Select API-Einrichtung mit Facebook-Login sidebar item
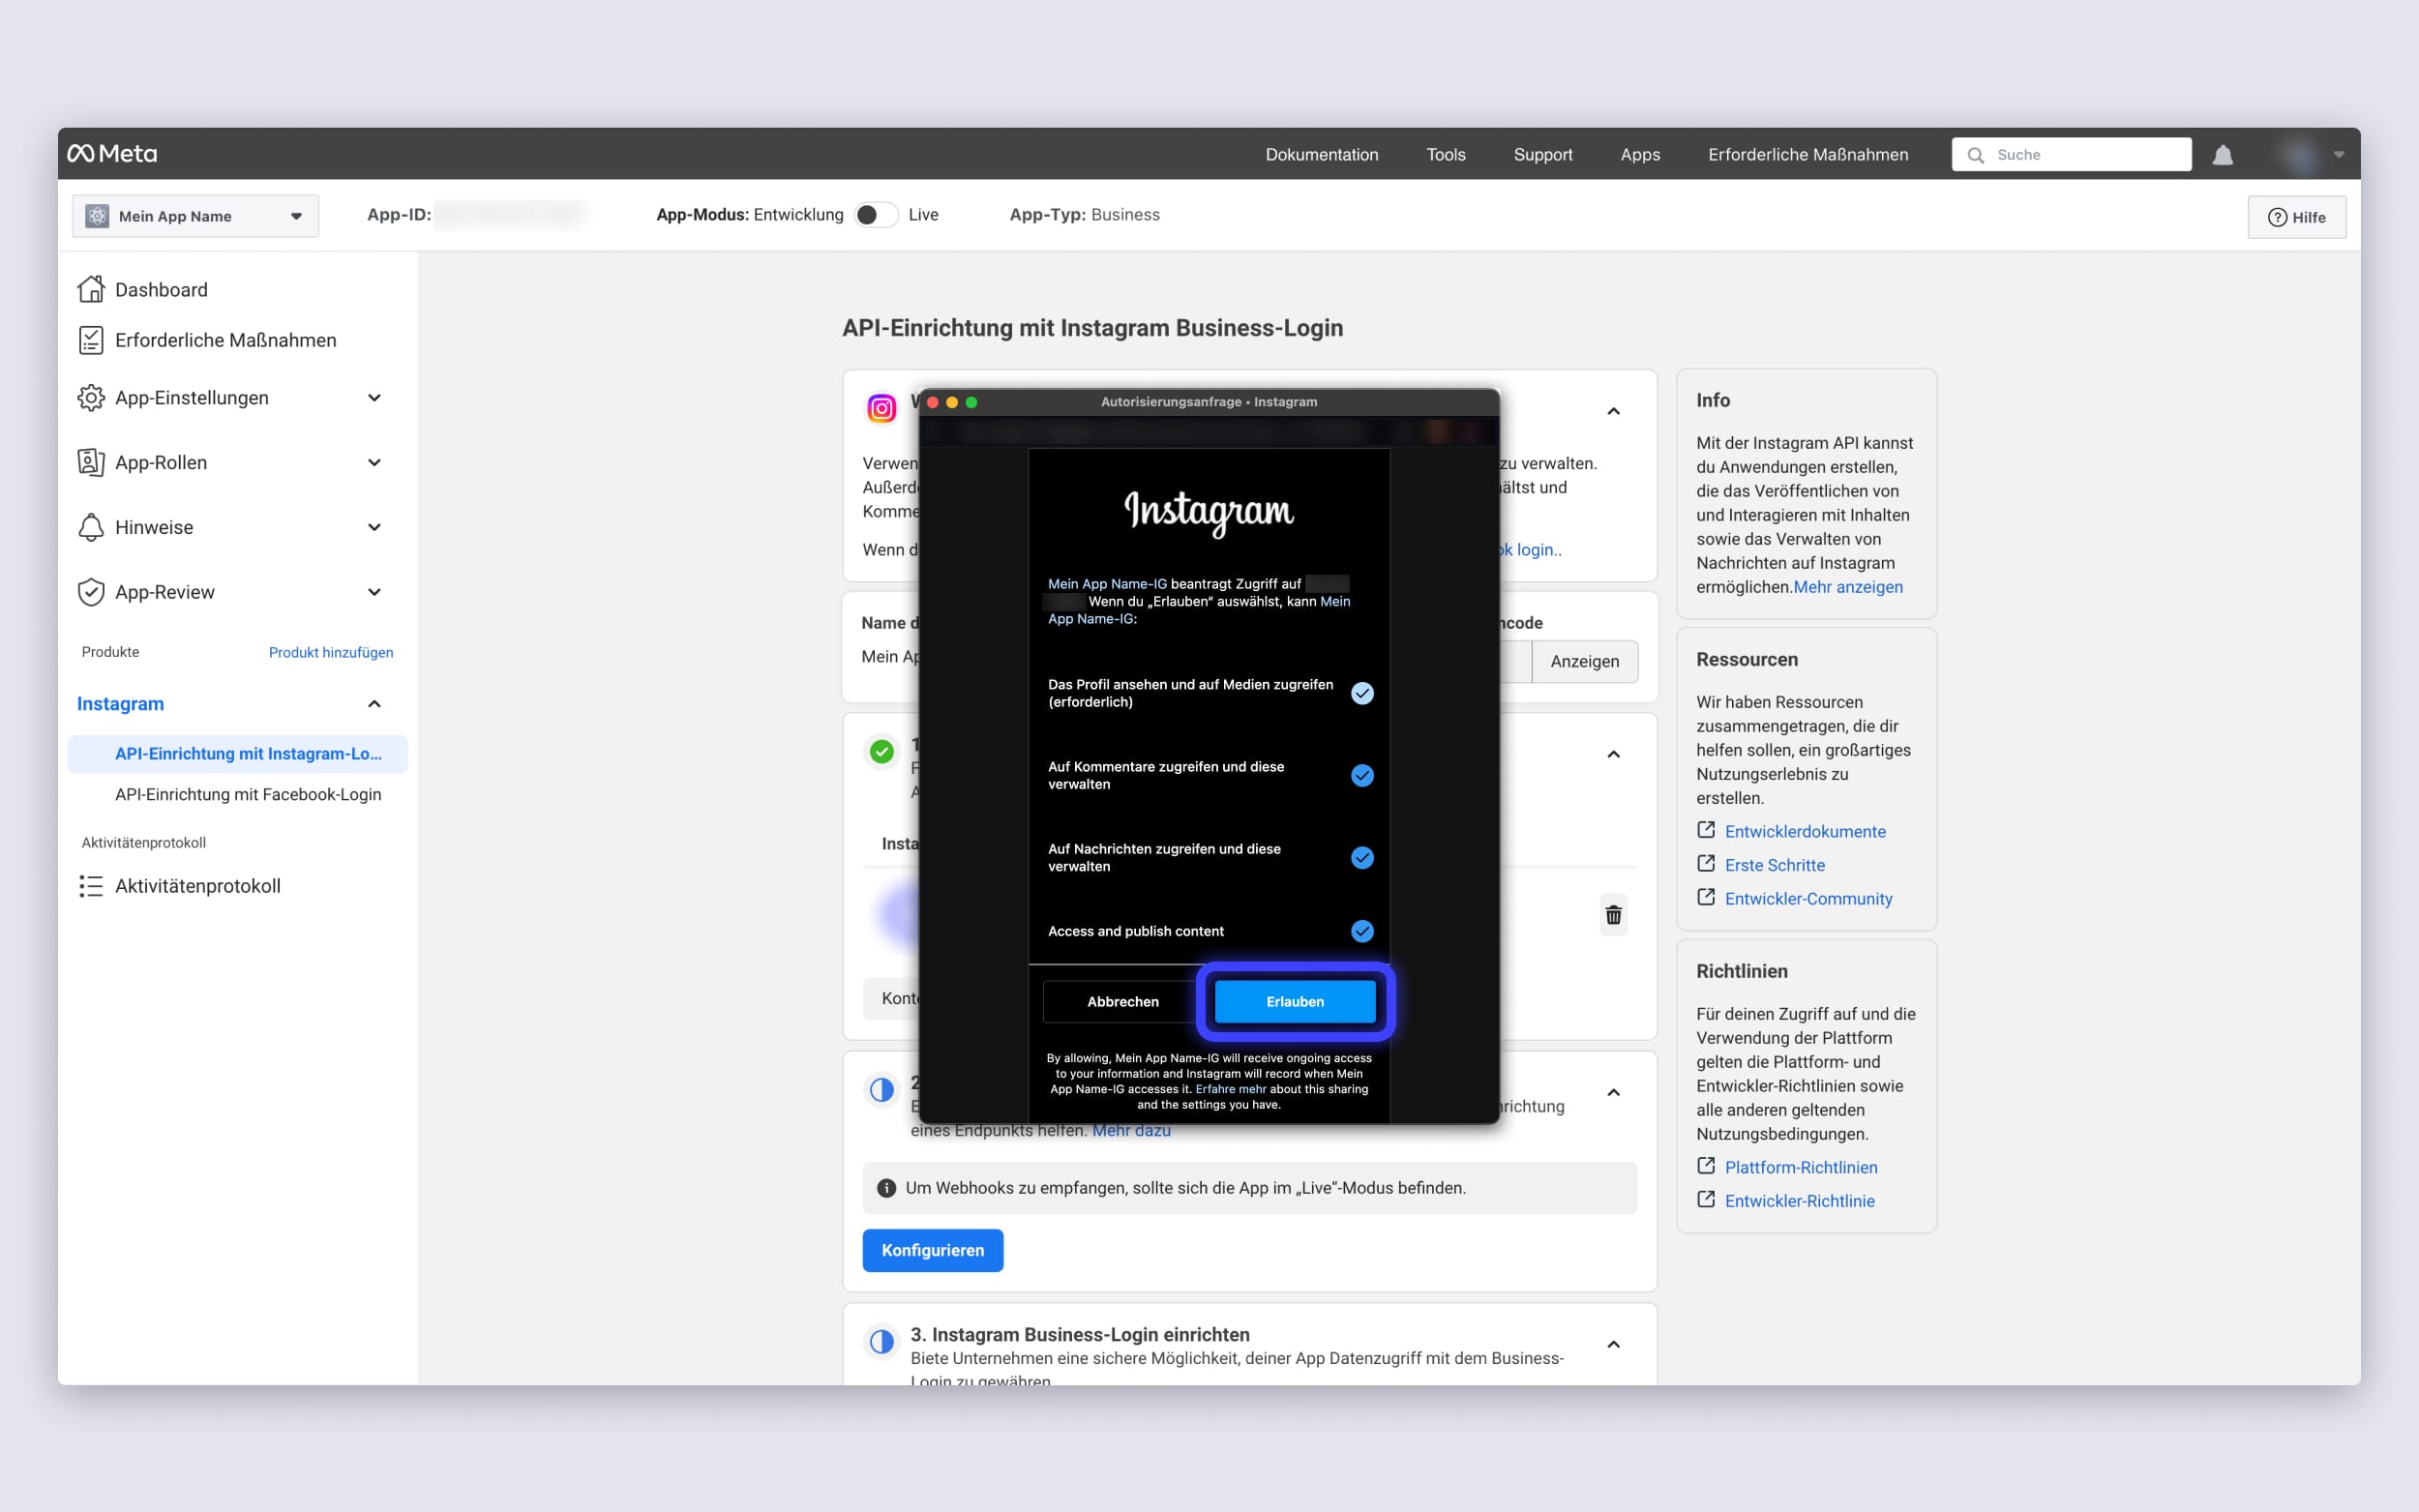The image size is (2419, 1512). pyautogui.click(x=248, y=794)
